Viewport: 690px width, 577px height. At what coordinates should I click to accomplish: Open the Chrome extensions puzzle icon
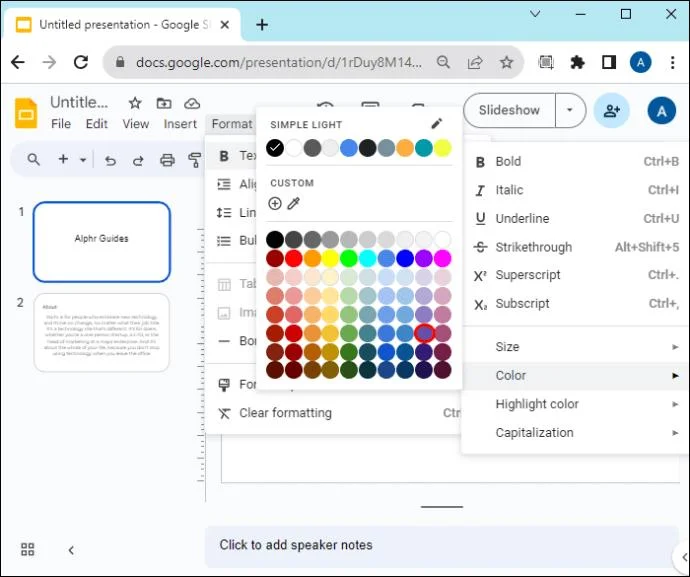coord(577,62)
